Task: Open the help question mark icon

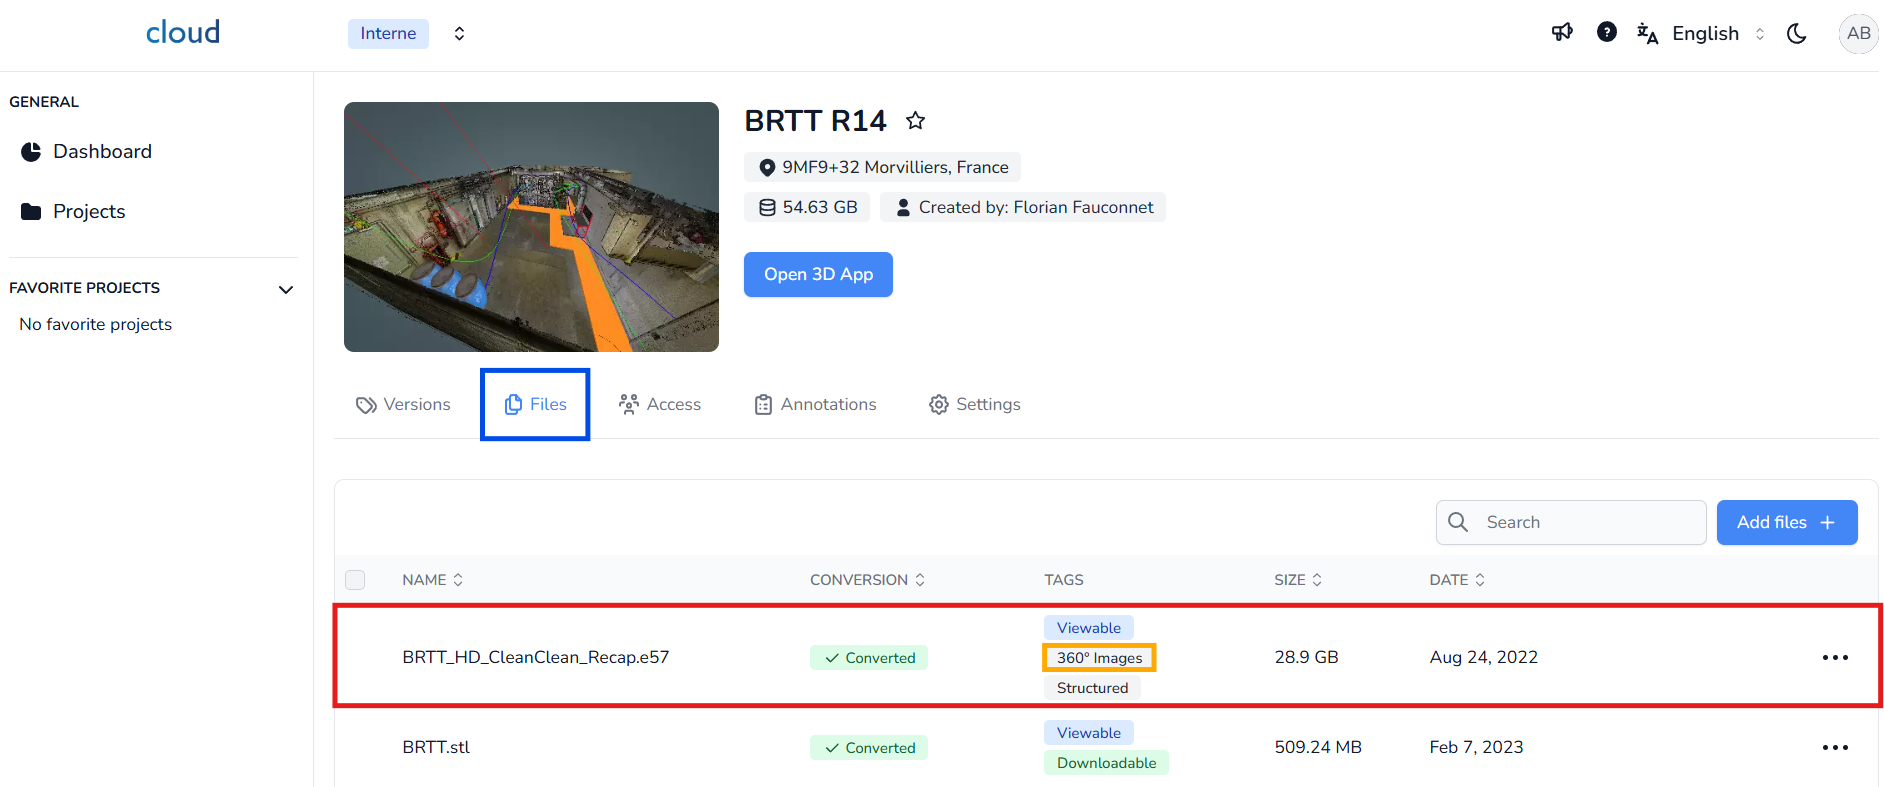Action: [1607, 33]
